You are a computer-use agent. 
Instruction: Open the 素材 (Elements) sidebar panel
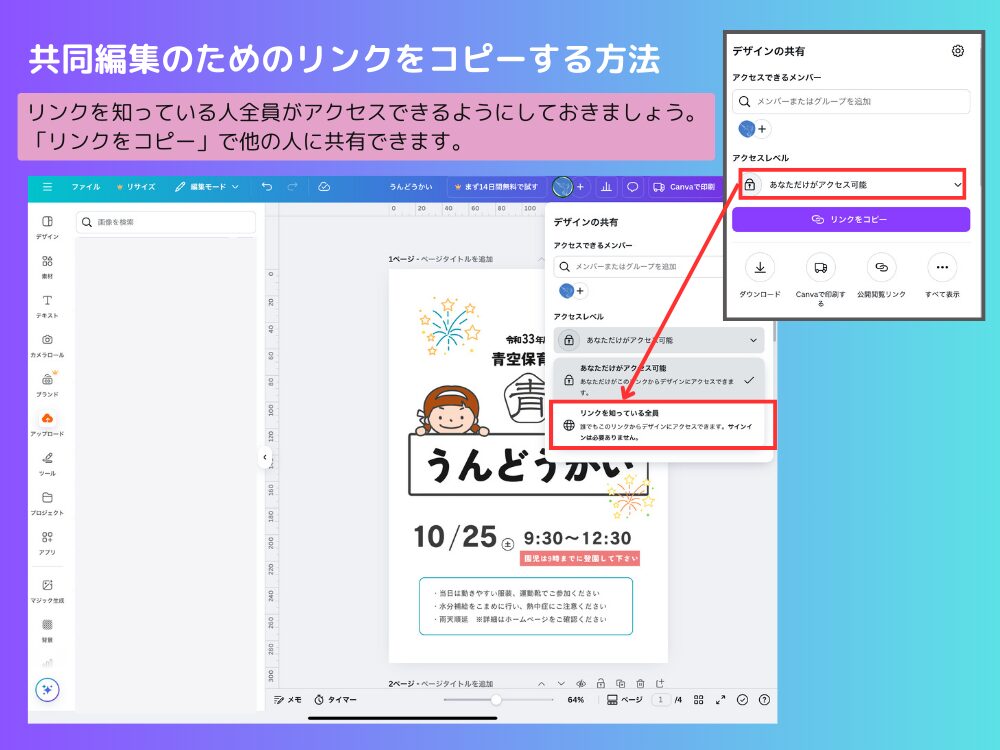(x=47, y=266)
